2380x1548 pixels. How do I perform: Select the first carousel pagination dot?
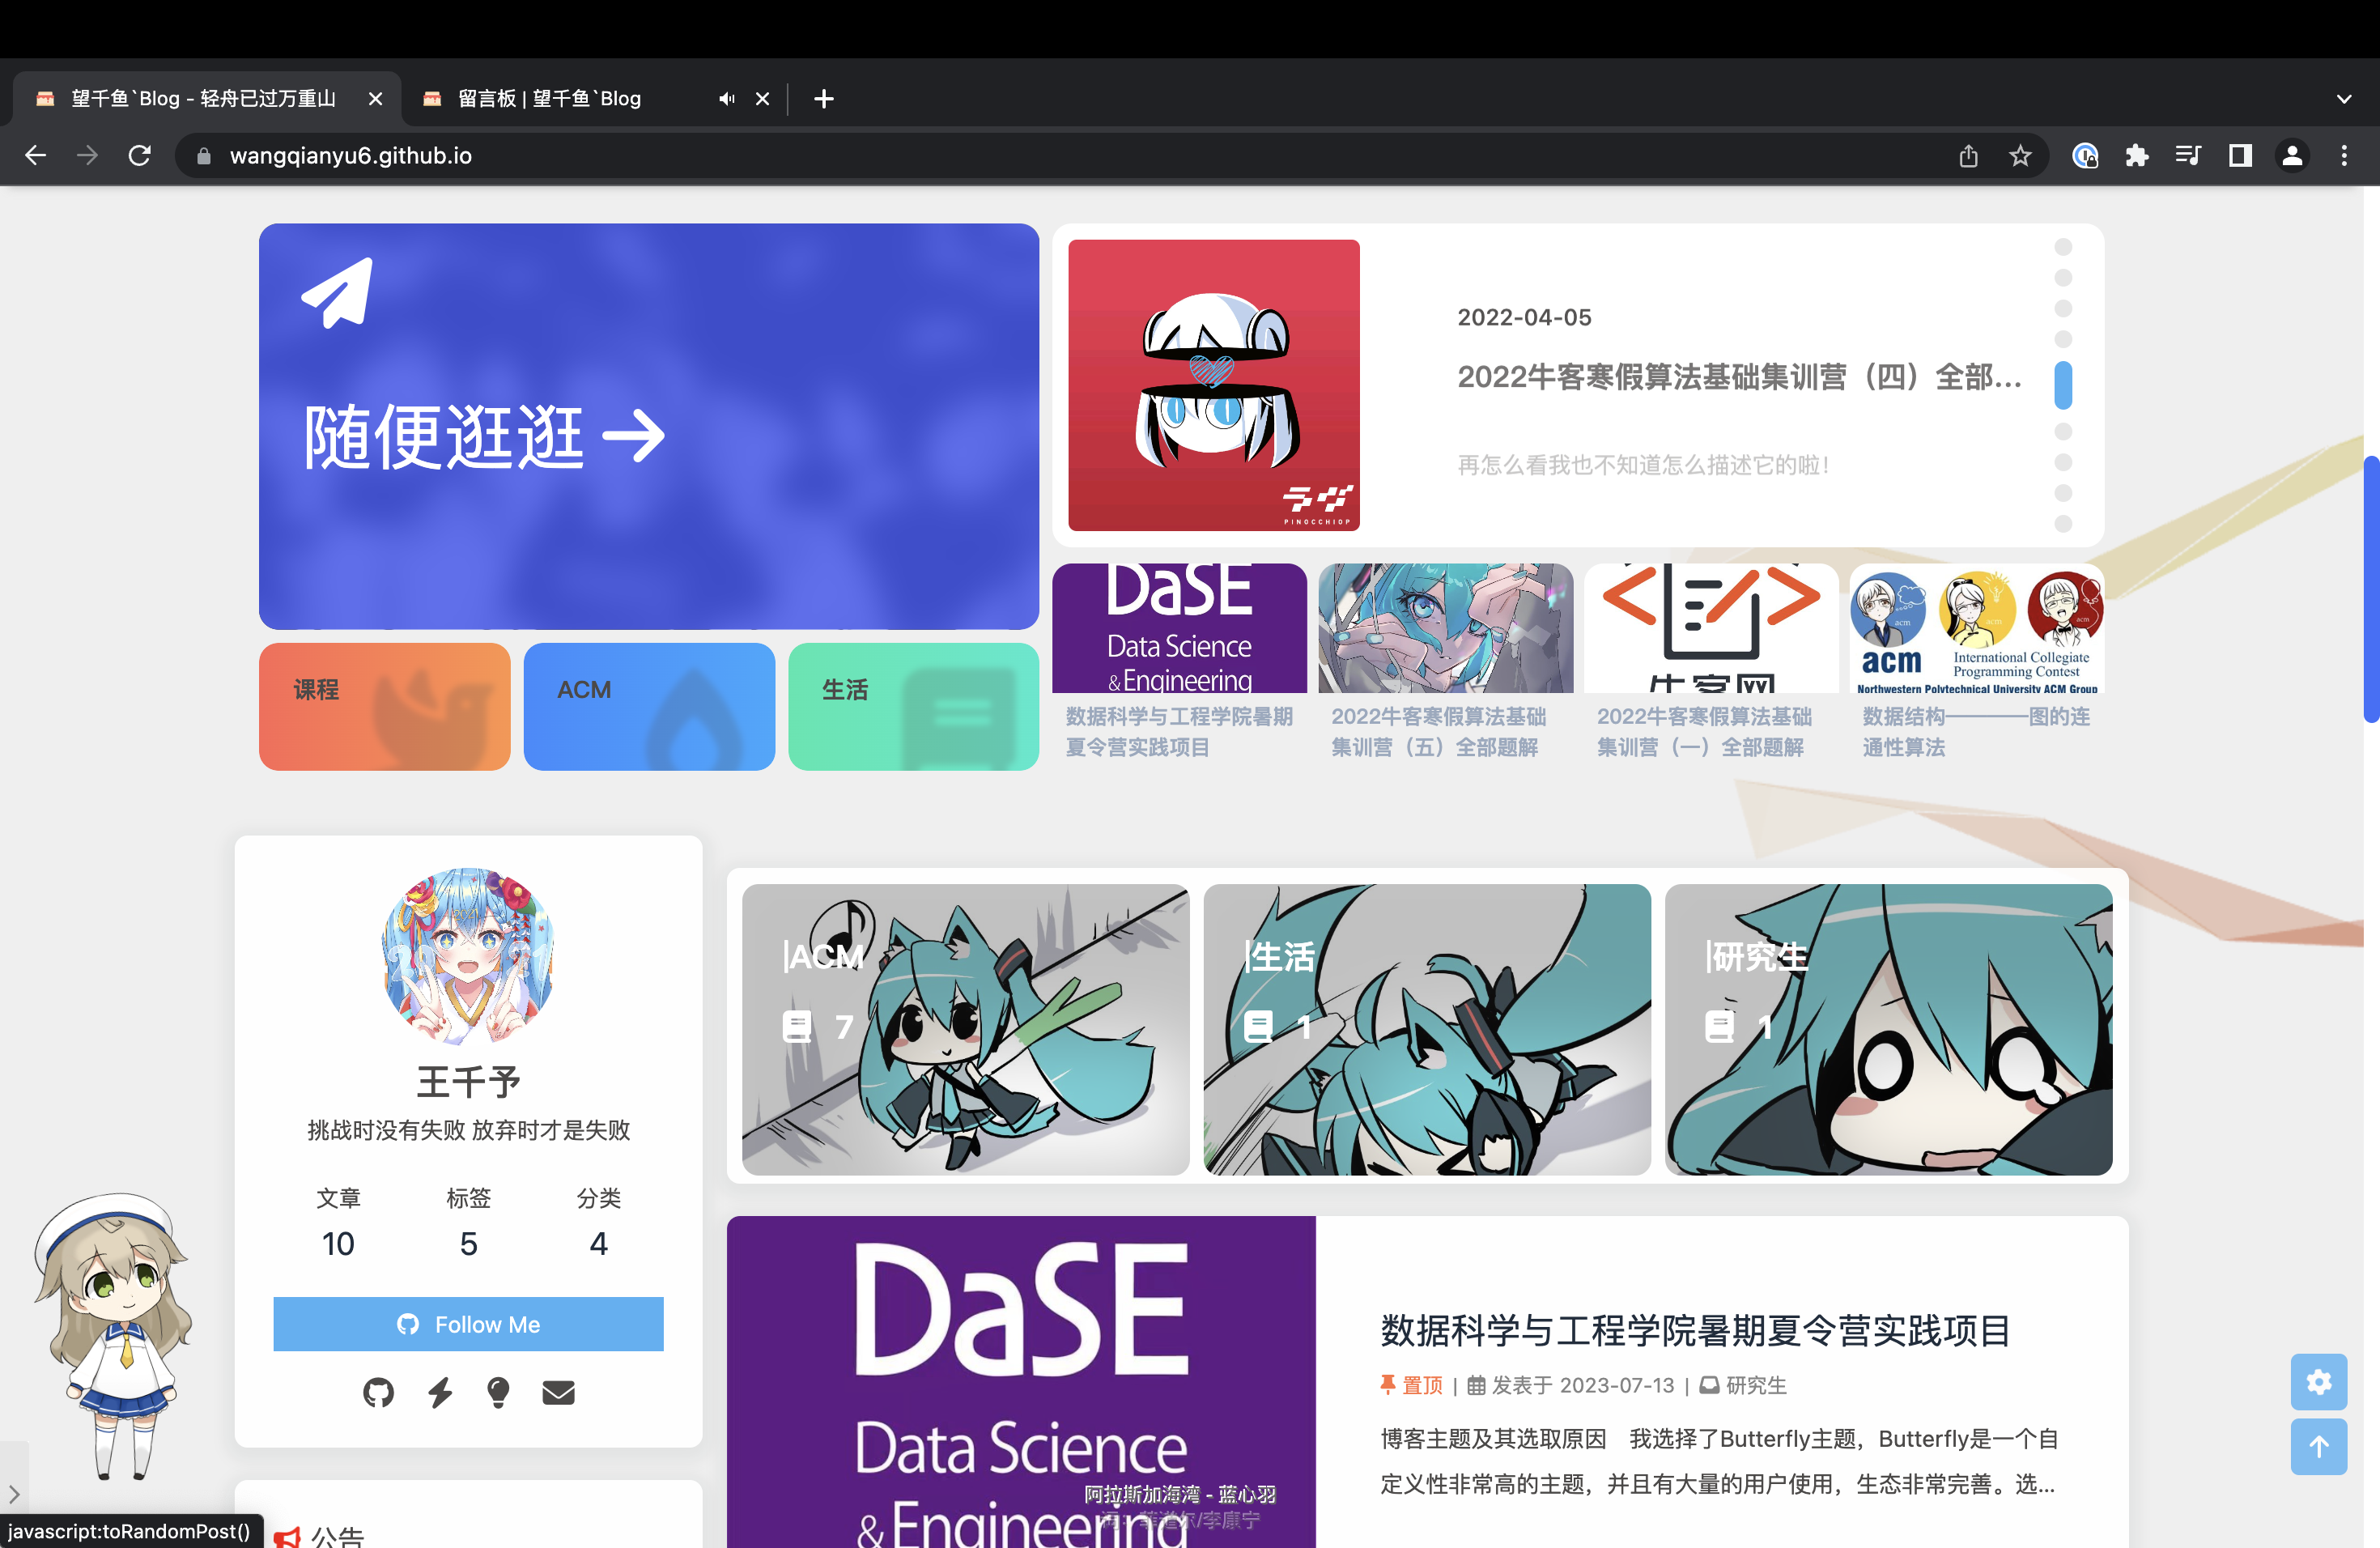pos(2063,247)
